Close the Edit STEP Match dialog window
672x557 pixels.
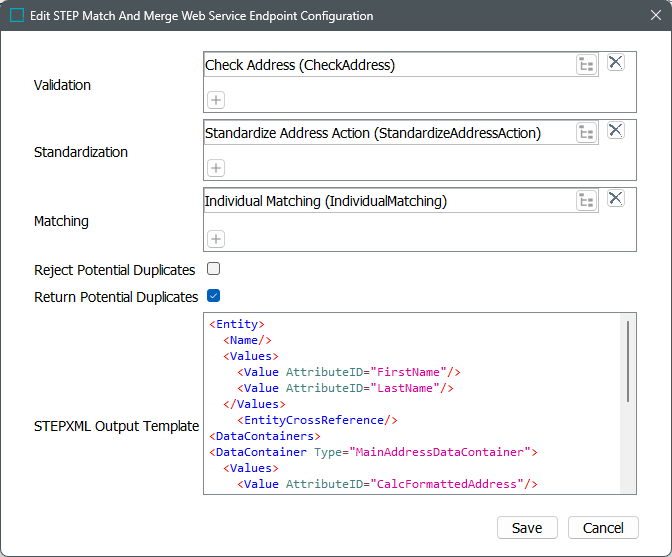click(647, 16)
